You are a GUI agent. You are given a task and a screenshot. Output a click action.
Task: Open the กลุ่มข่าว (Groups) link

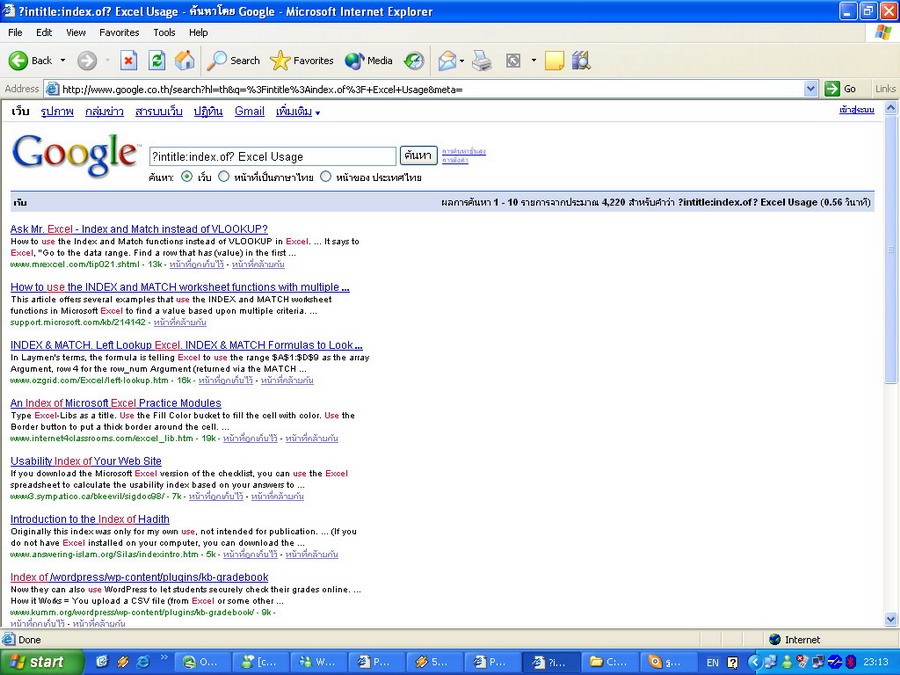[104, 111]
